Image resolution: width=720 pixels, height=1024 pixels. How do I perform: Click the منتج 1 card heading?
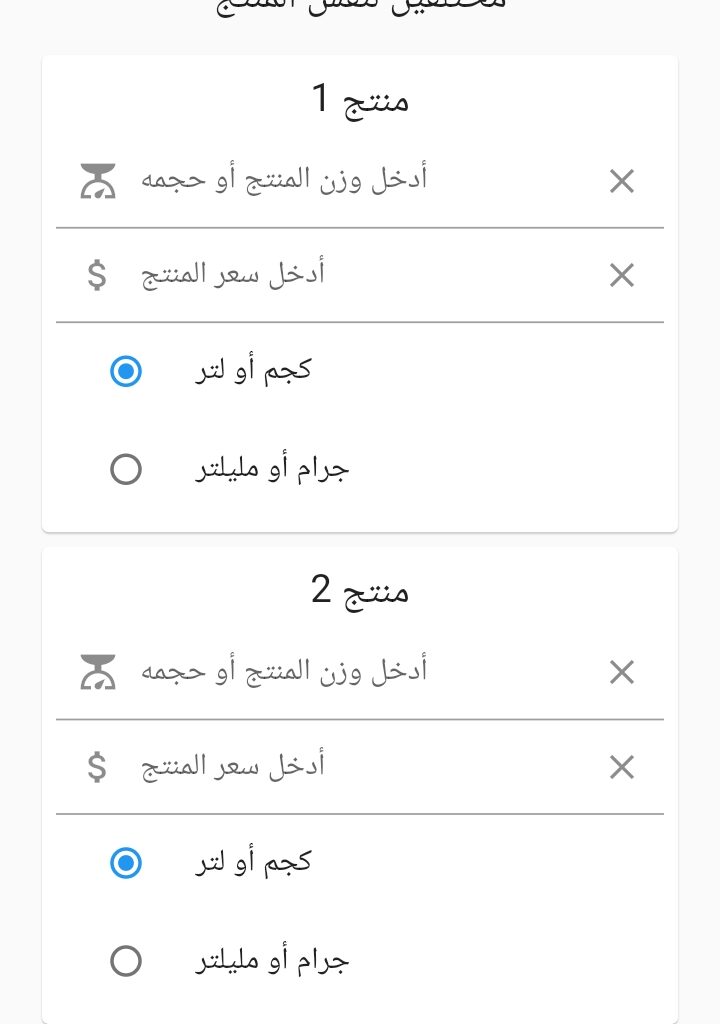pos(360,101)
